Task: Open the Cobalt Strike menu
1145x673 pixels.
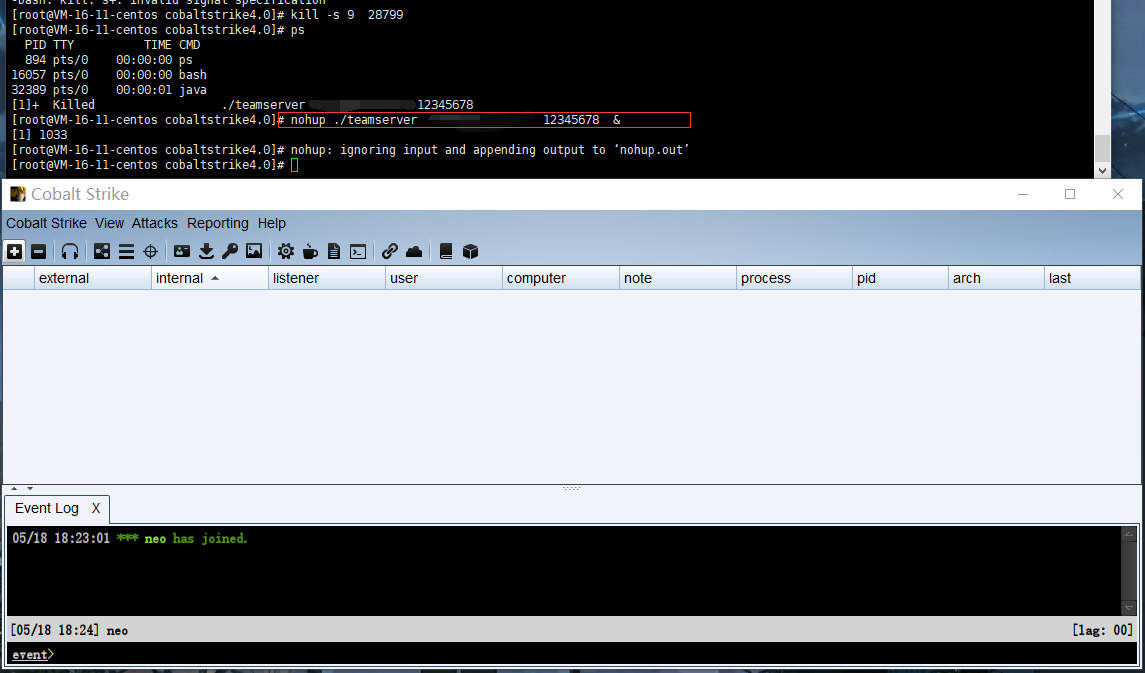Action: pos(46,223)
